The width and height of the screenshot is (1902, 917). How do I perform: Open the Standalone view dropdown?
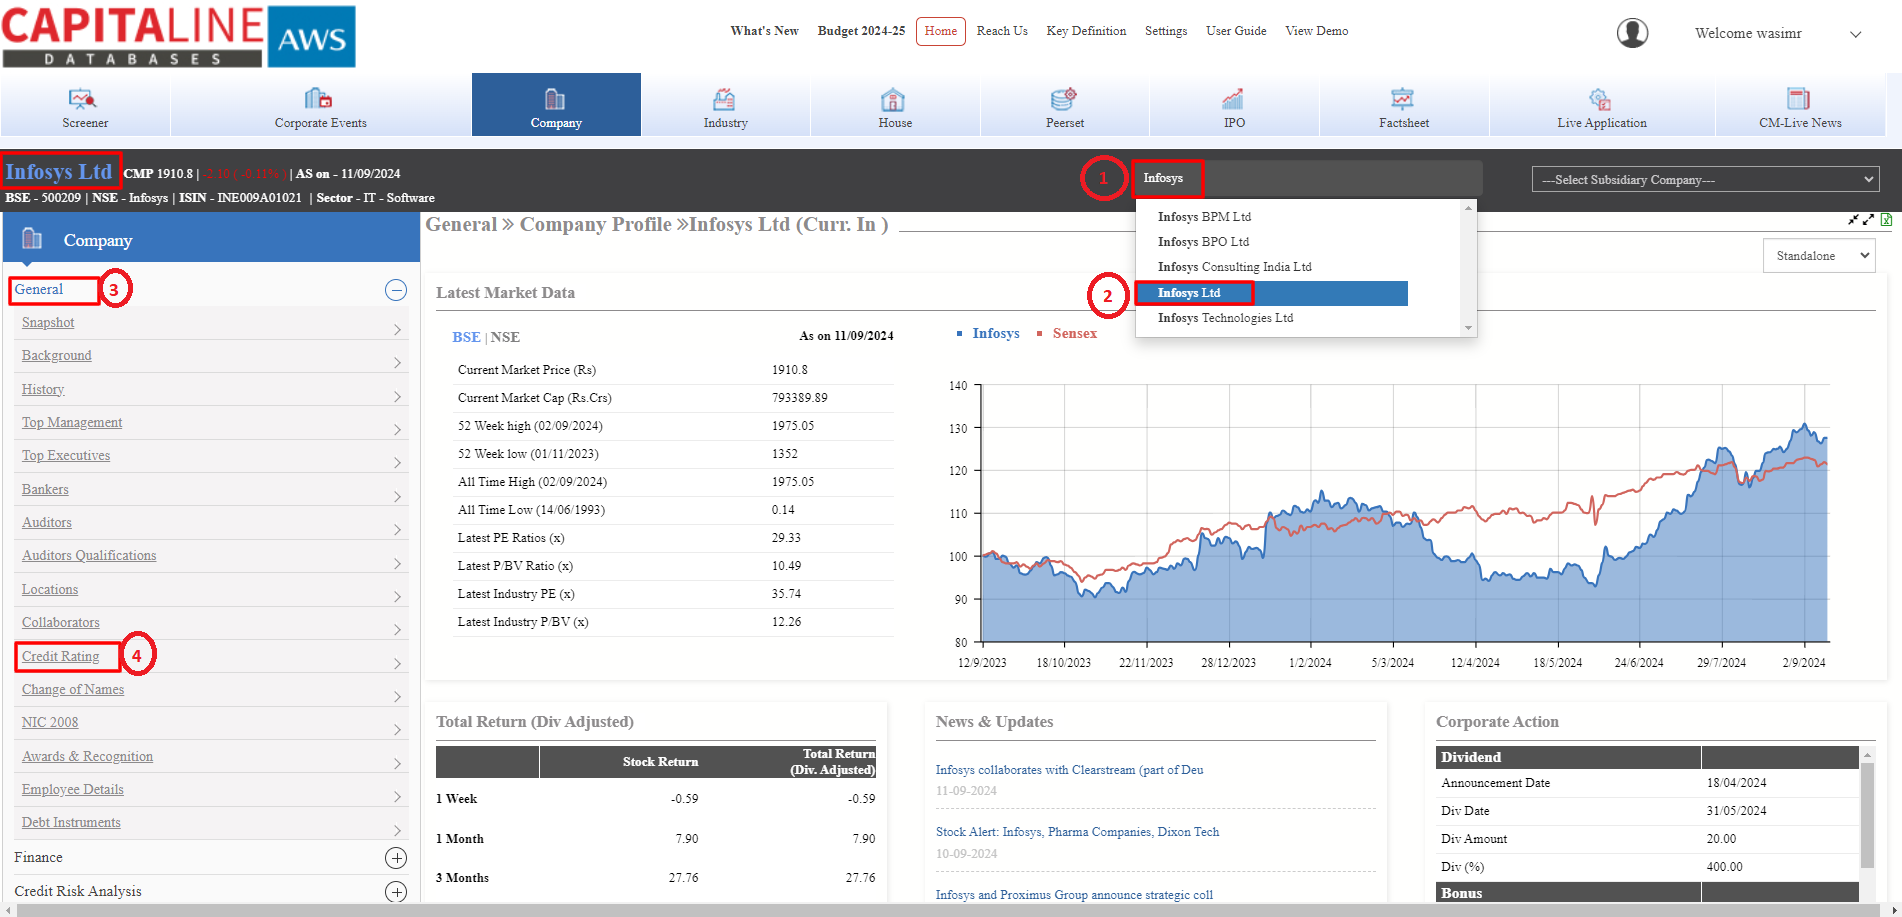pyautogui.click(x=1819, y=256)
